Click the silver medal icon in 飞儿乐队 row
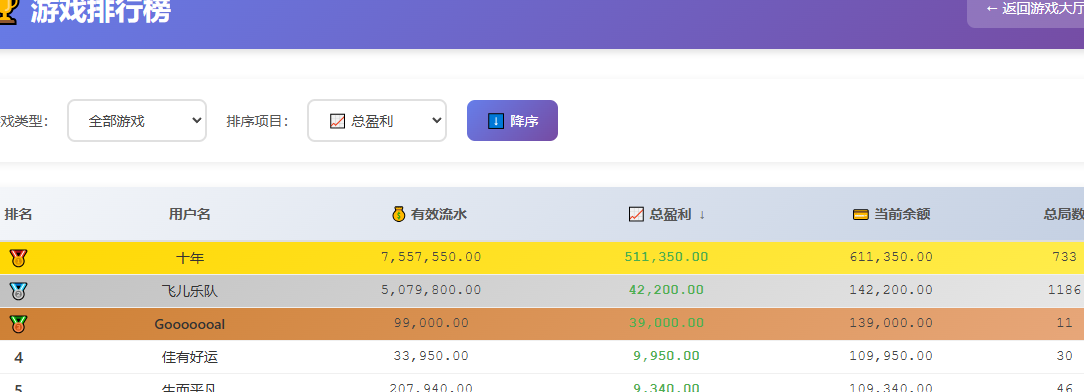Image resolution: width=1084 pixels, height=392 pixels. [18, 291]
